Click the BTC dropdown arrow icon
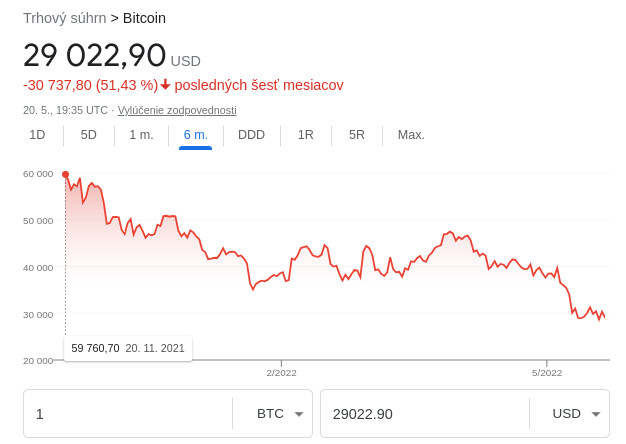Image resolution: width=626 pixels, height=444 pixels. point(298,414)
